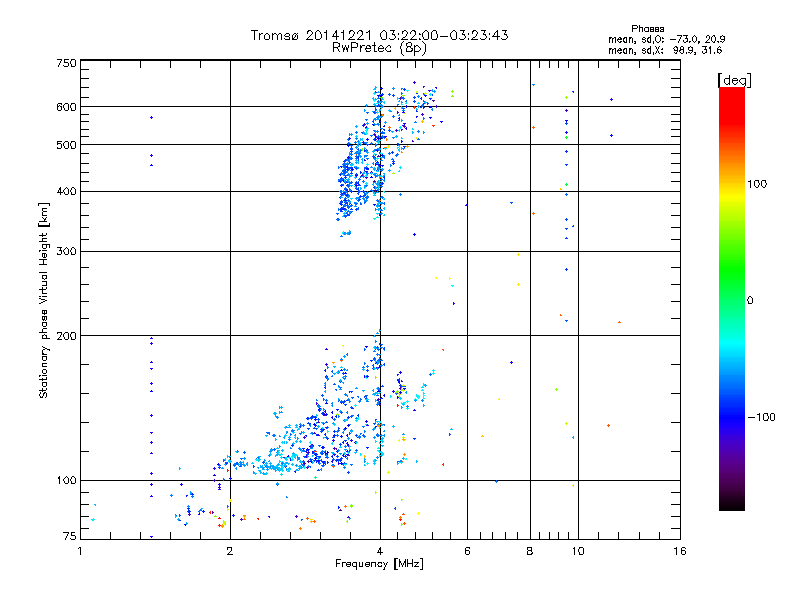The height and width of the screenshot is (600, 800).
Task: Click the x-axis label '10'
Action: click(578, 551)
